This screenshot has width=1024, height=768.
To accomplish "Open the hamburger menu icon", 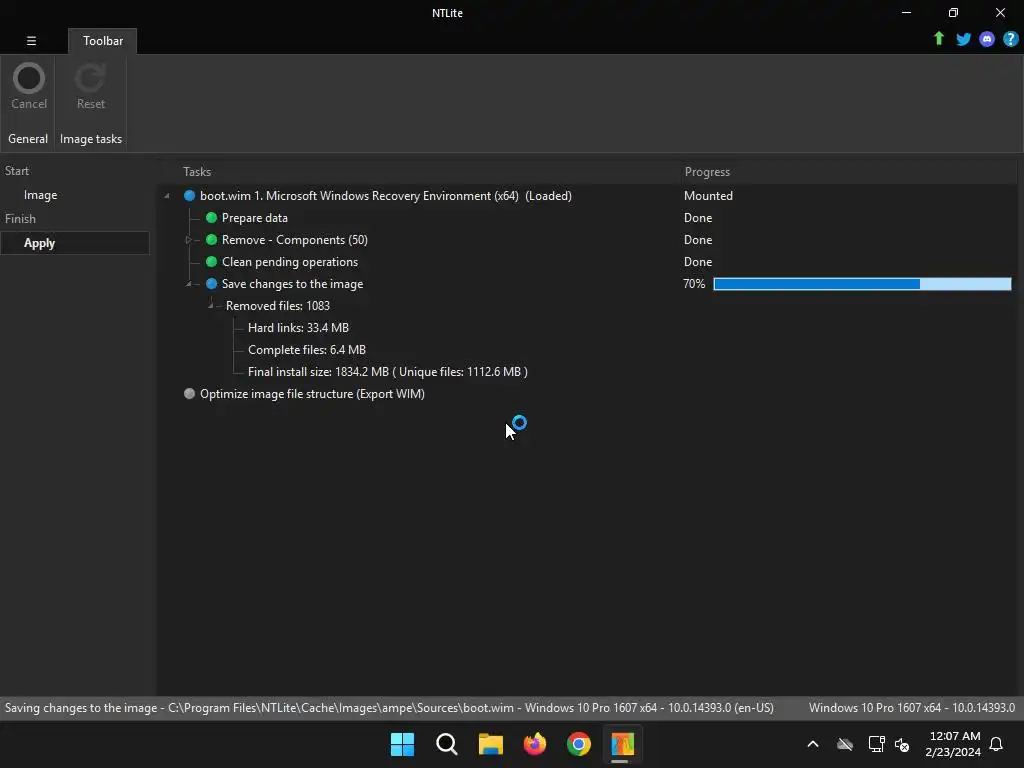I will click(31, 40).
